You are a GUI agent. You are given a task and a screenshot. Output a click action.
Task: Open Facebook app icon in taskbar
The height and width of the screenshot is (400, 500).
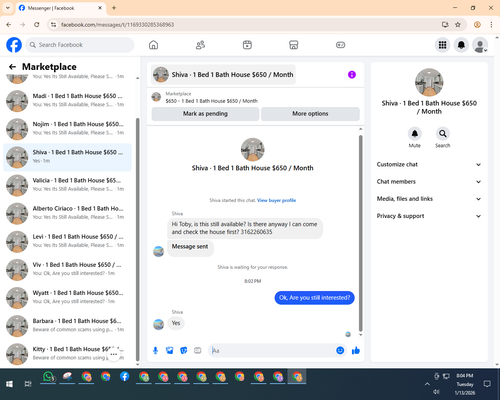tap(124, 377)
